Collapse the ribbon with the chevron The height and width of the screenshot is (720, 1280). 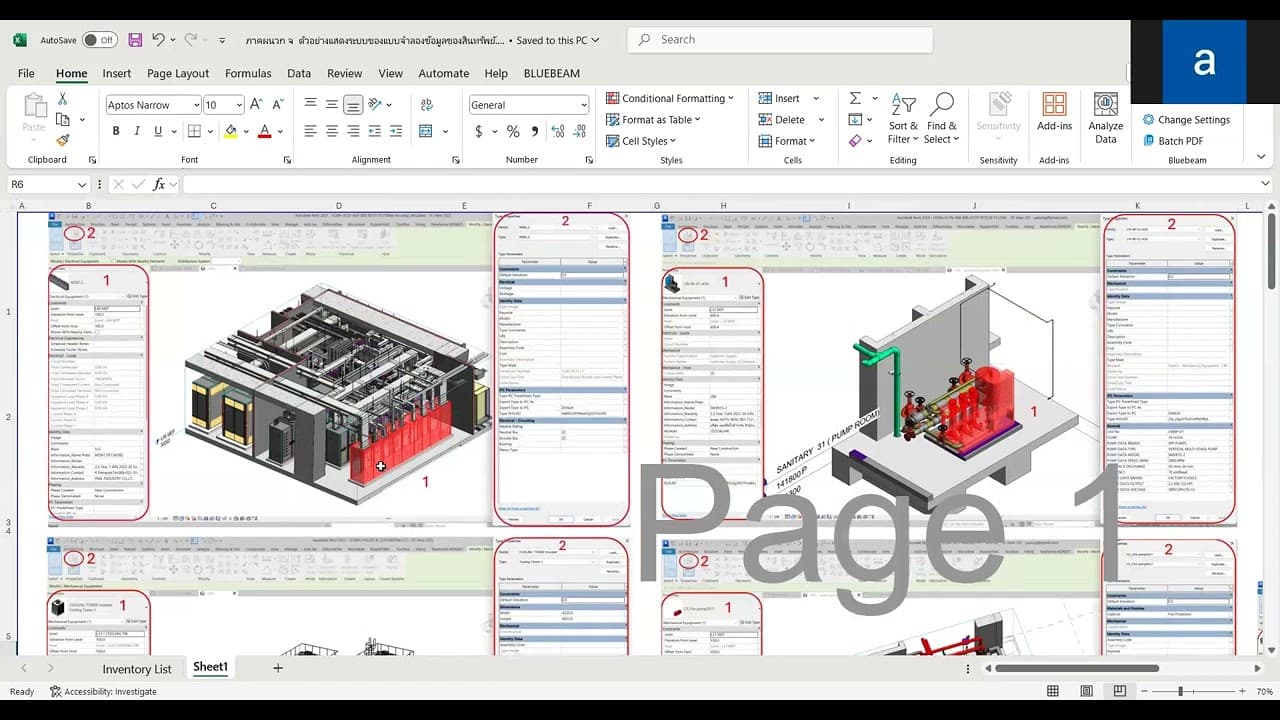[1261, 157]
